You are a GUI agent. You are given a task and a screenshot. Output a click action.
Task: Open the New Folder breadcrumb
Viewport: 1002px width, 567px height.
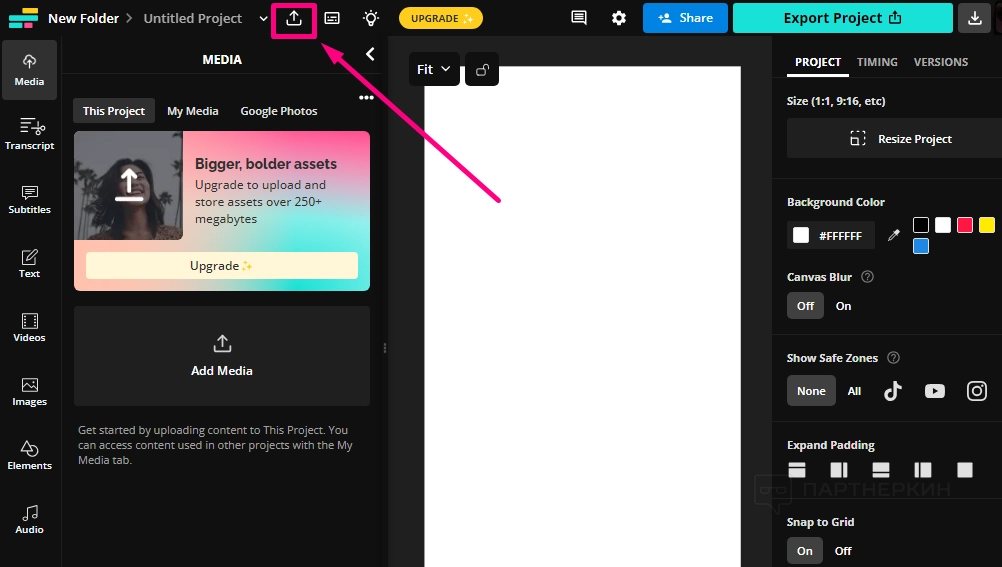point(83,19)
